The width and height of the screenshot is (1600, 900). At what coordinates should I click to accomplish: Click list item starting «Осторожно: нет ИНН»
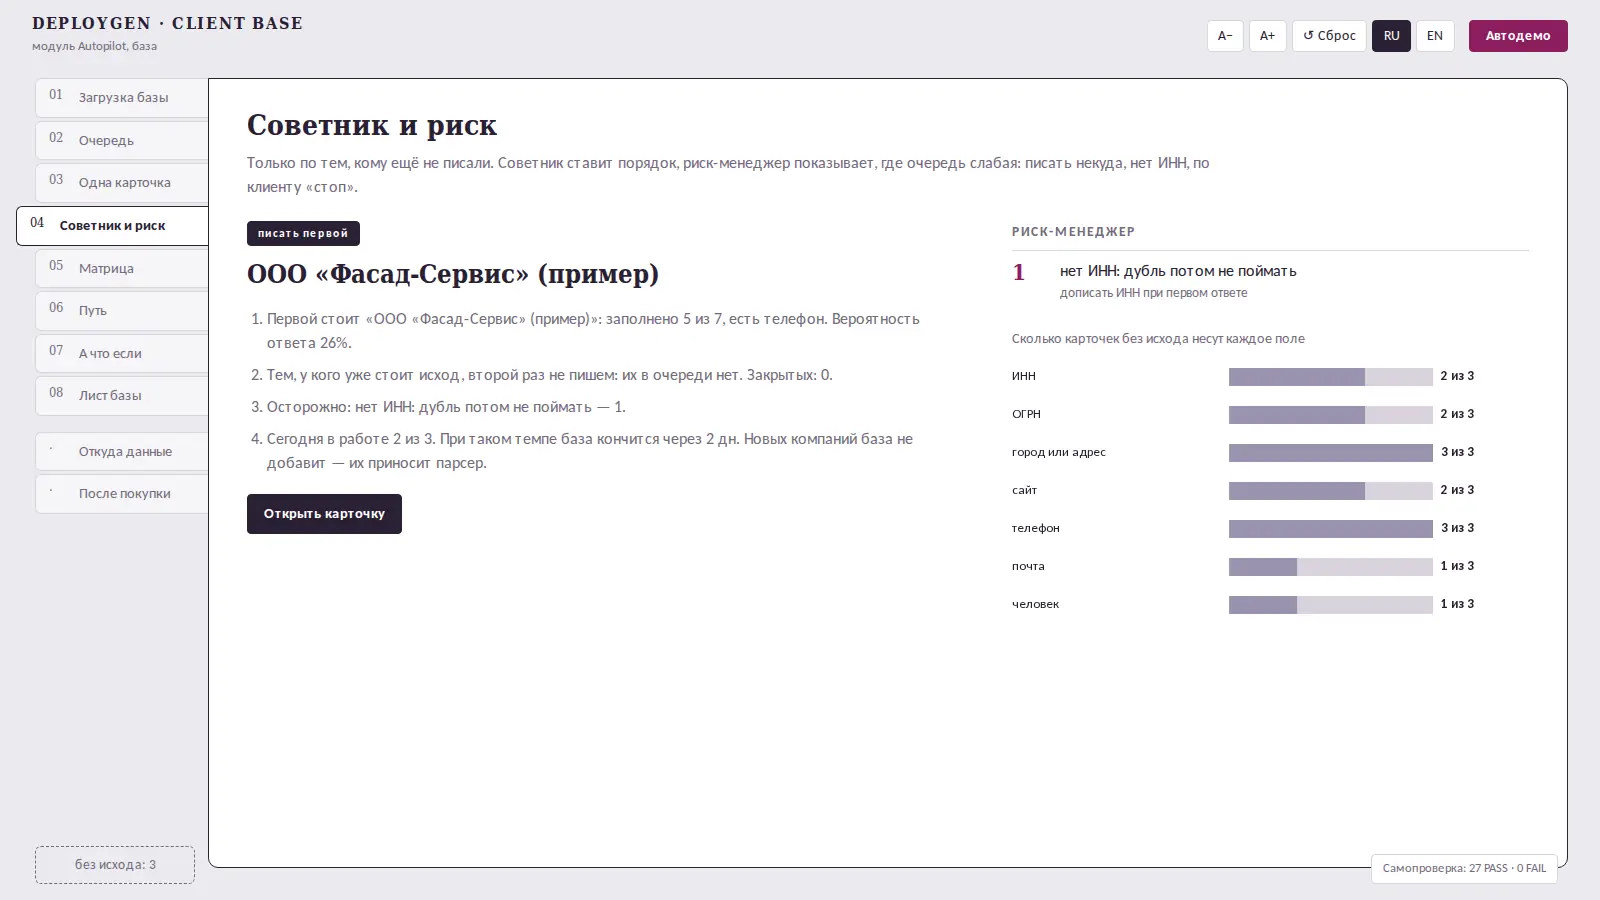point(446,407)
